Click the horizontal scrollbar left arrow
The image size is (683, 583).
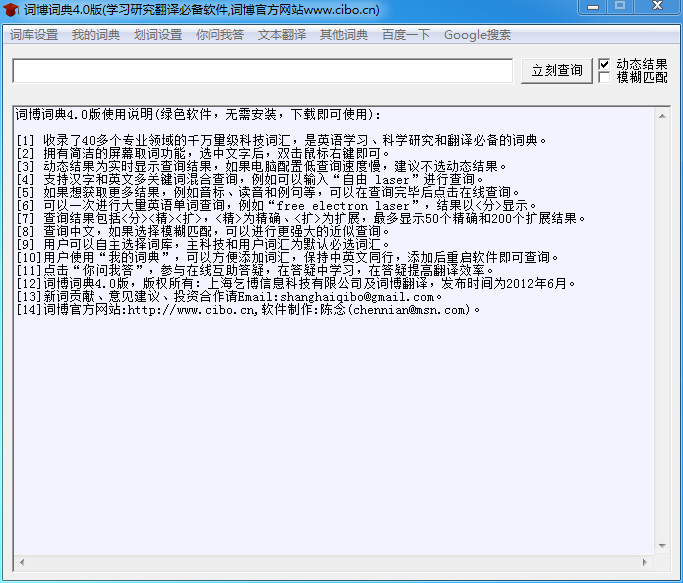pos(22,562)
